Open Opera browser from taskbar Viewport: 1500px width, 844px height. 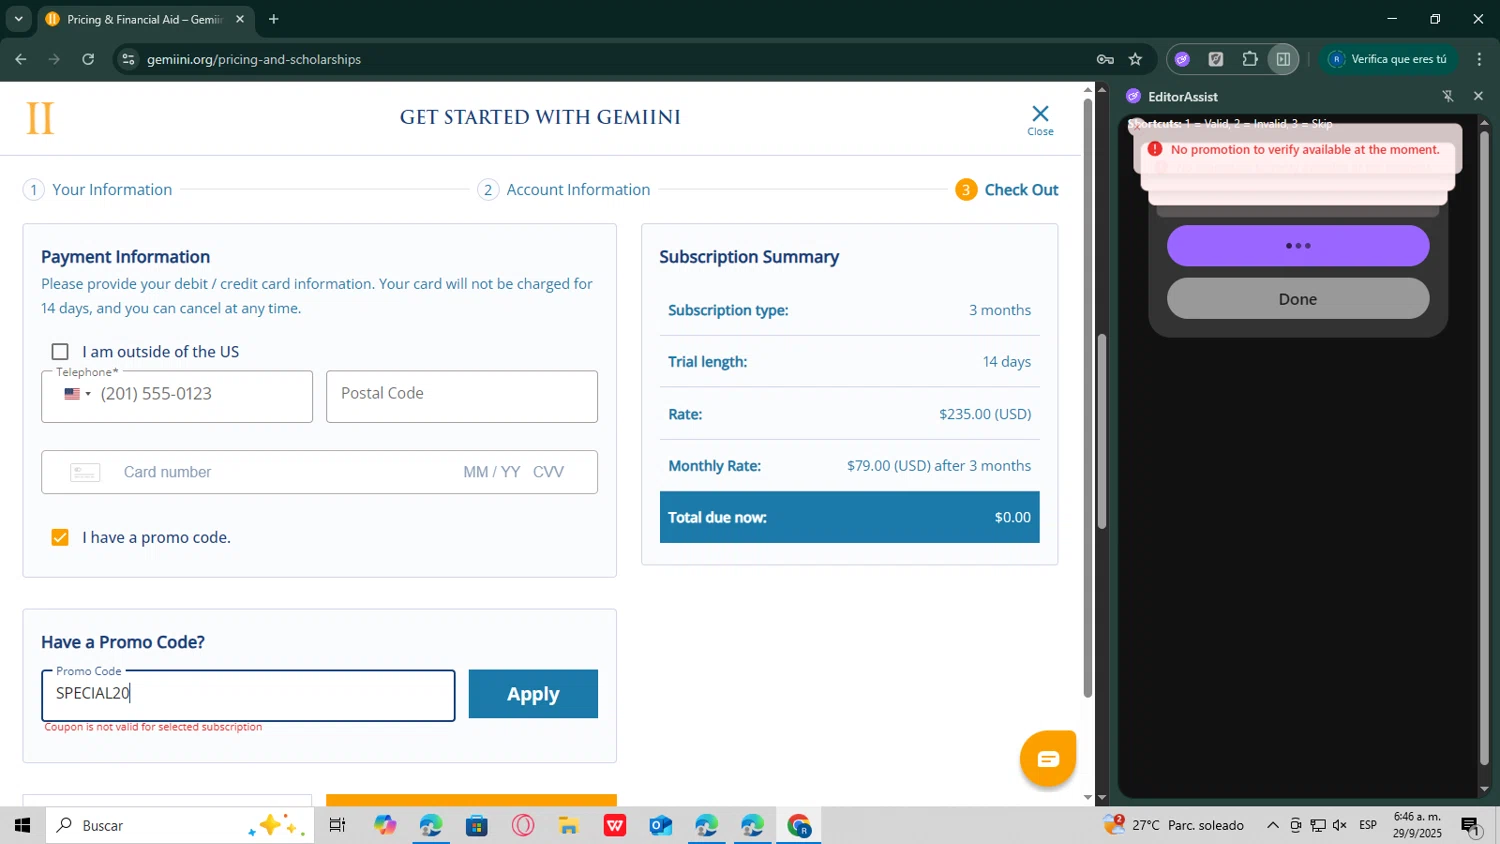[523, 825]
